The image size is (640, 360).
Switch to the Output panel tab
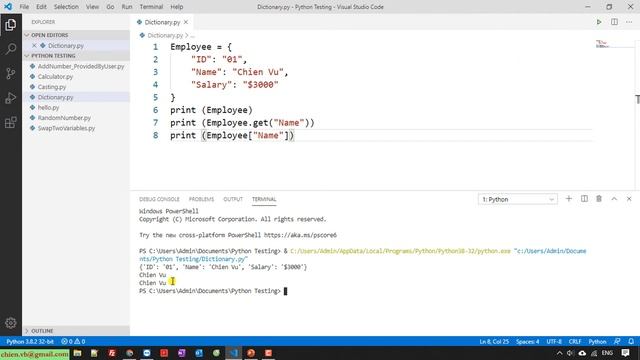click(233, 199)
